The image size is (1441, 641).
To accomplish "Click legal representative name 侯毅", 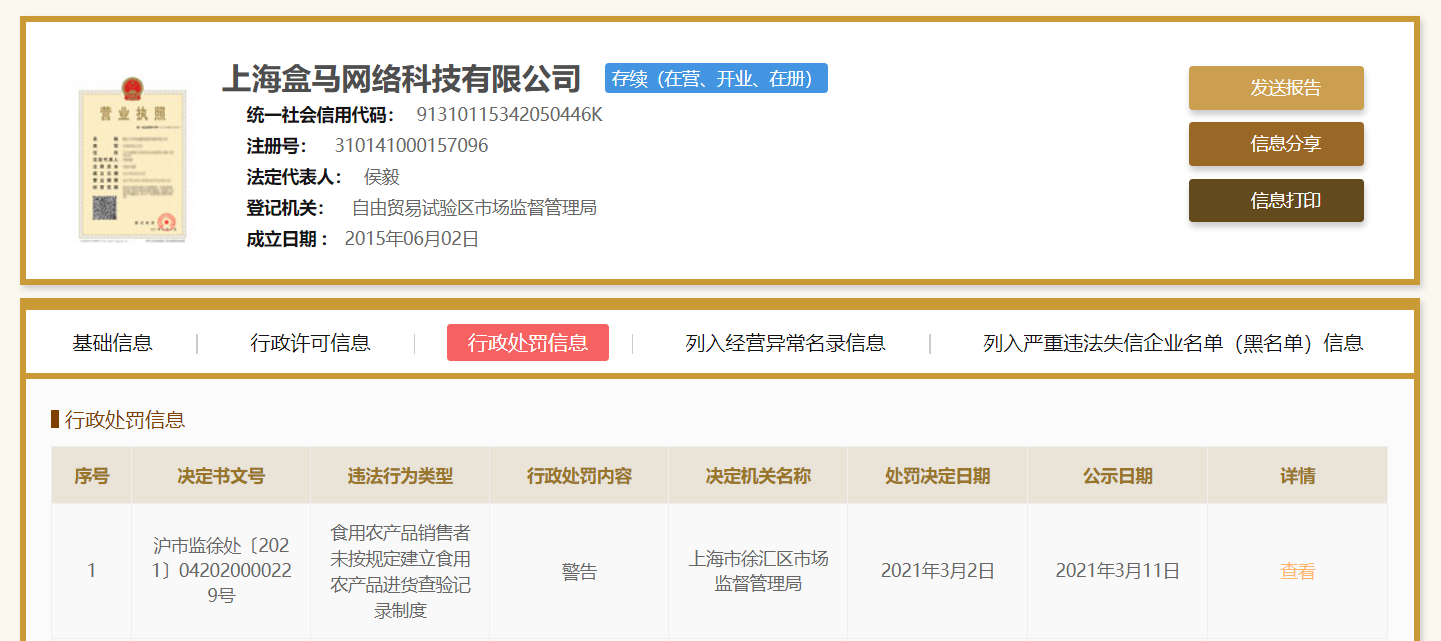I will (x=382, y=177).
